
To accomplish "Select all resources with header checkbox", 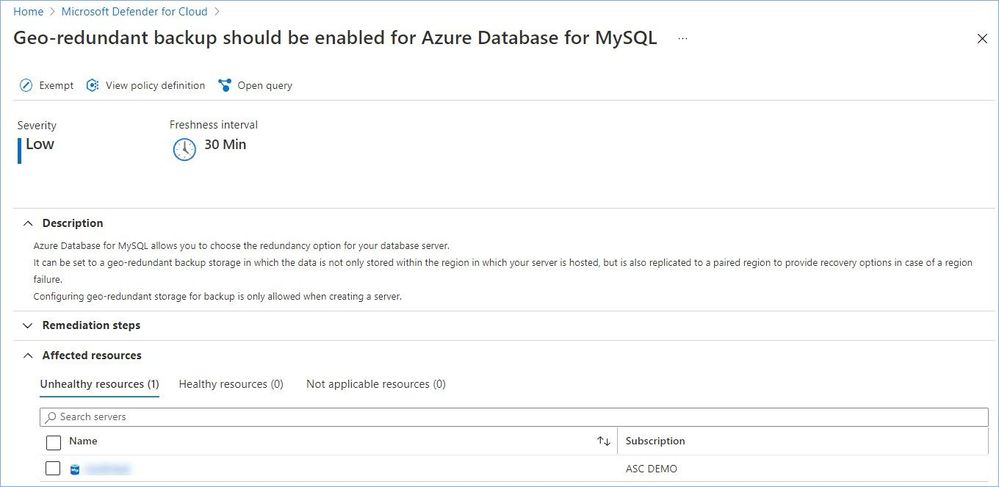I will [x=54, y=442].
